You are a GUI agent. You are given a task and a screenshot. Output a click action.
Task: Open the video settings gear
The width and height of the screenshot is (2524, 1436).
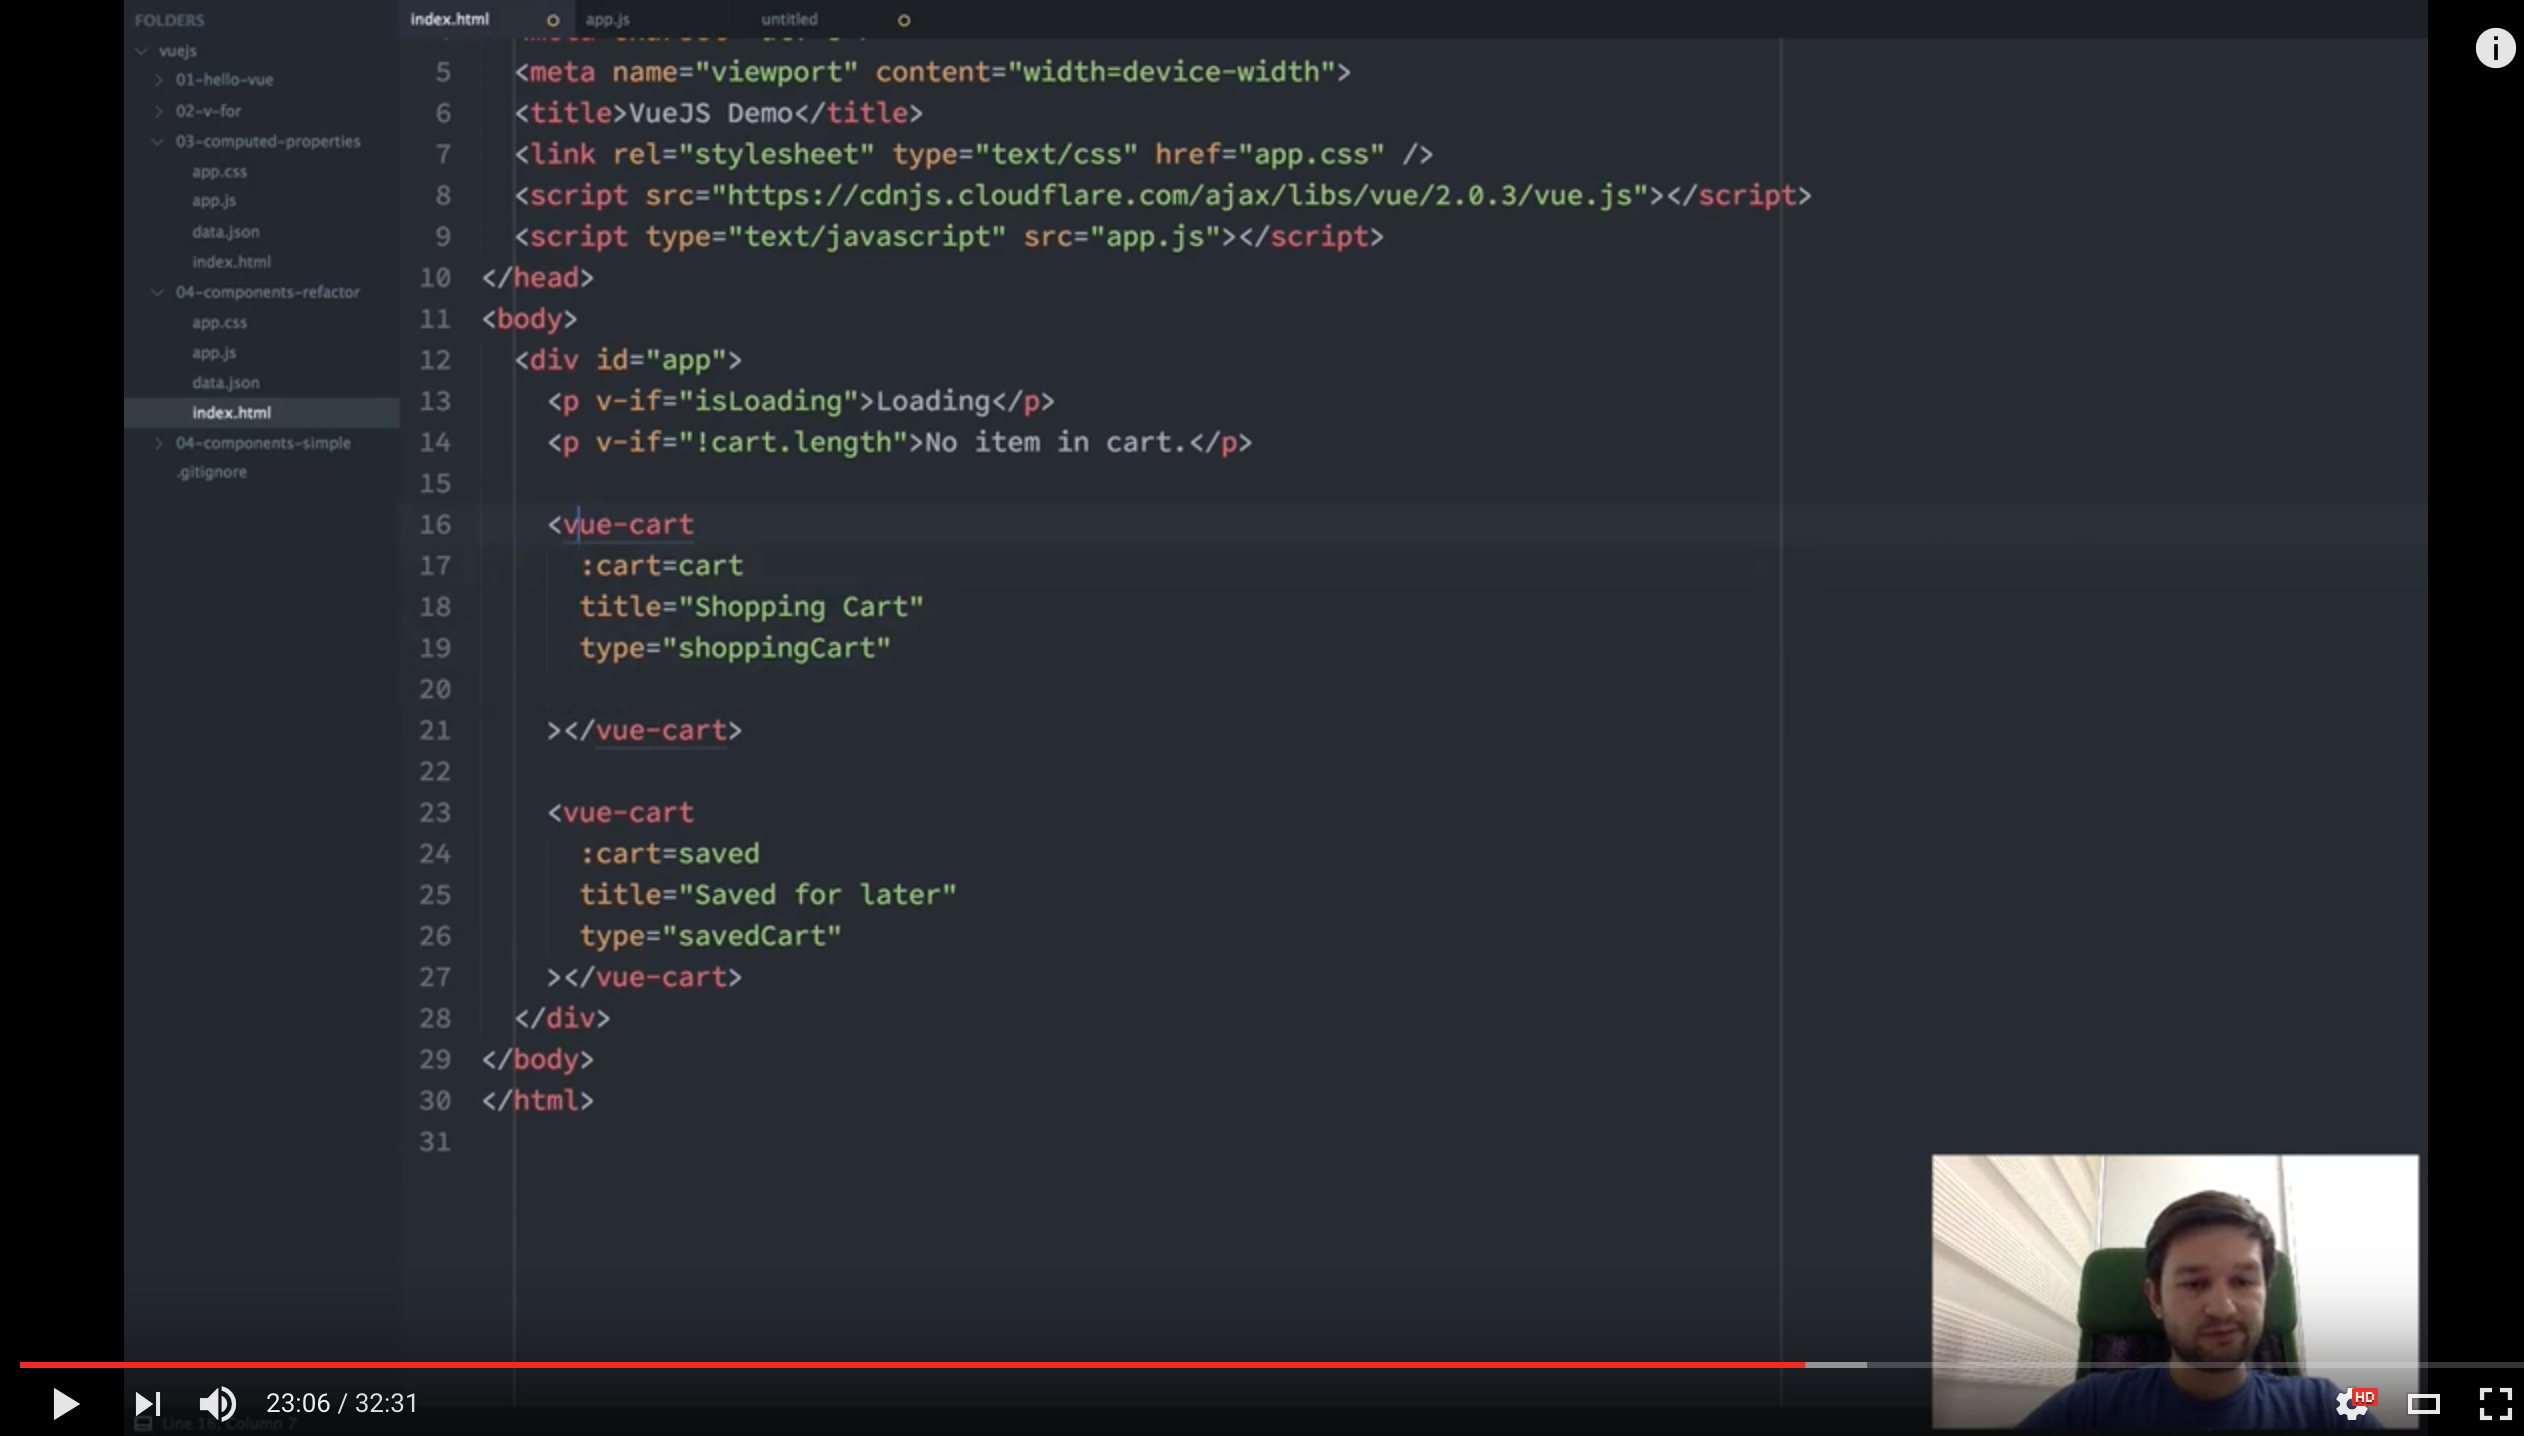(2353, 1404)
